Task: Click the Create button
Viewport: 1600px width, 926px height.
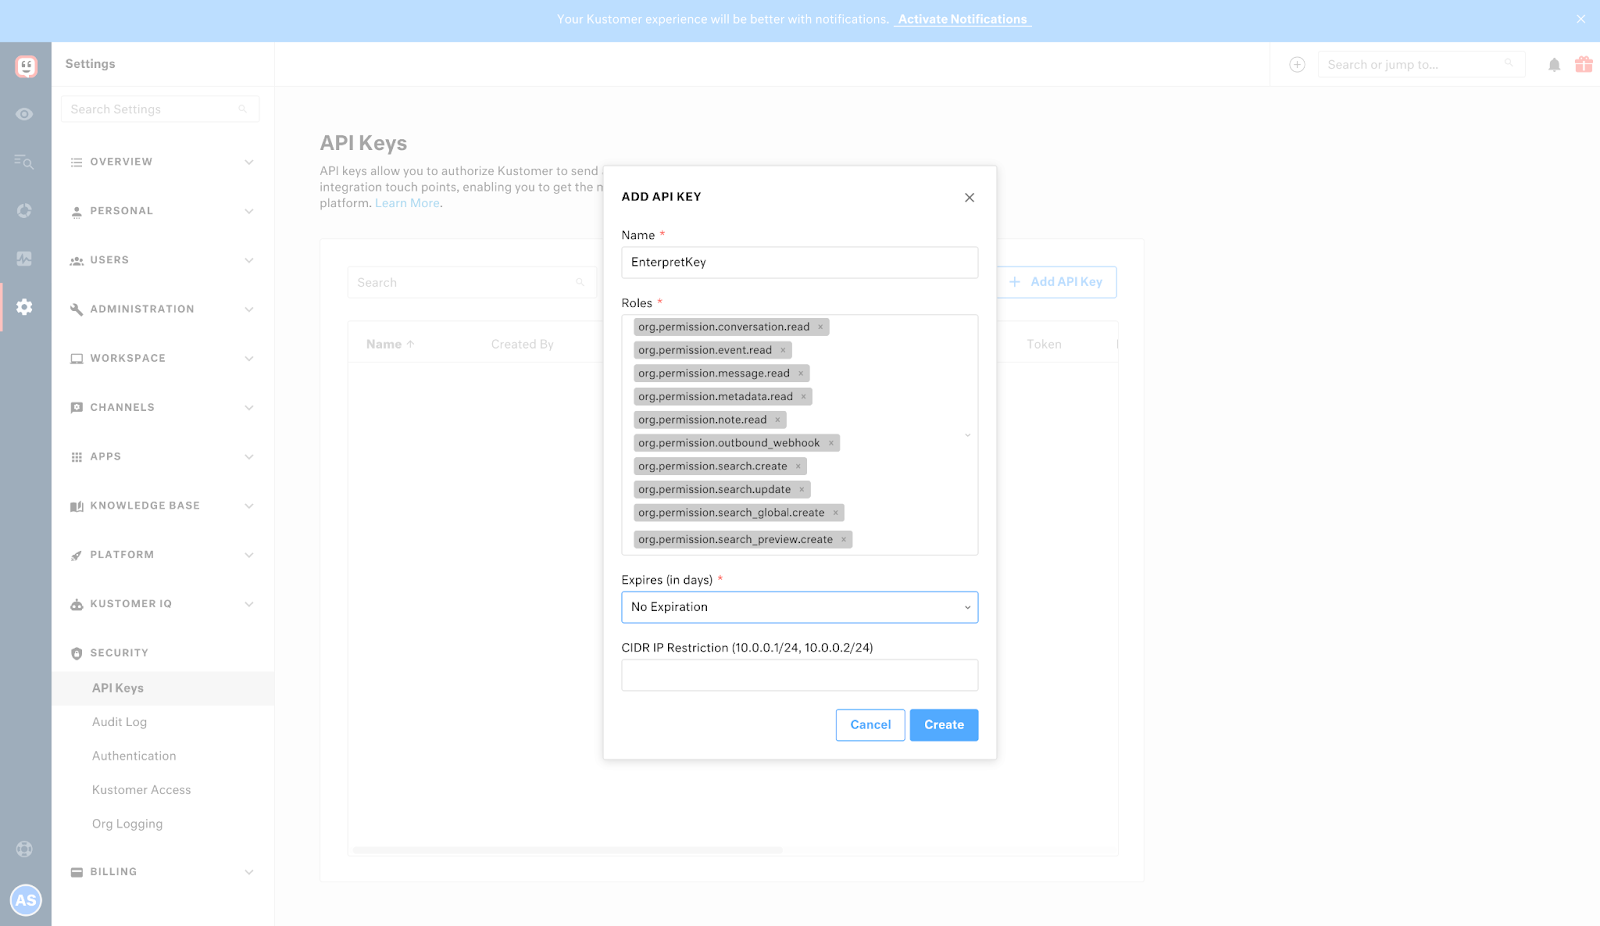Action: (944, 725)
